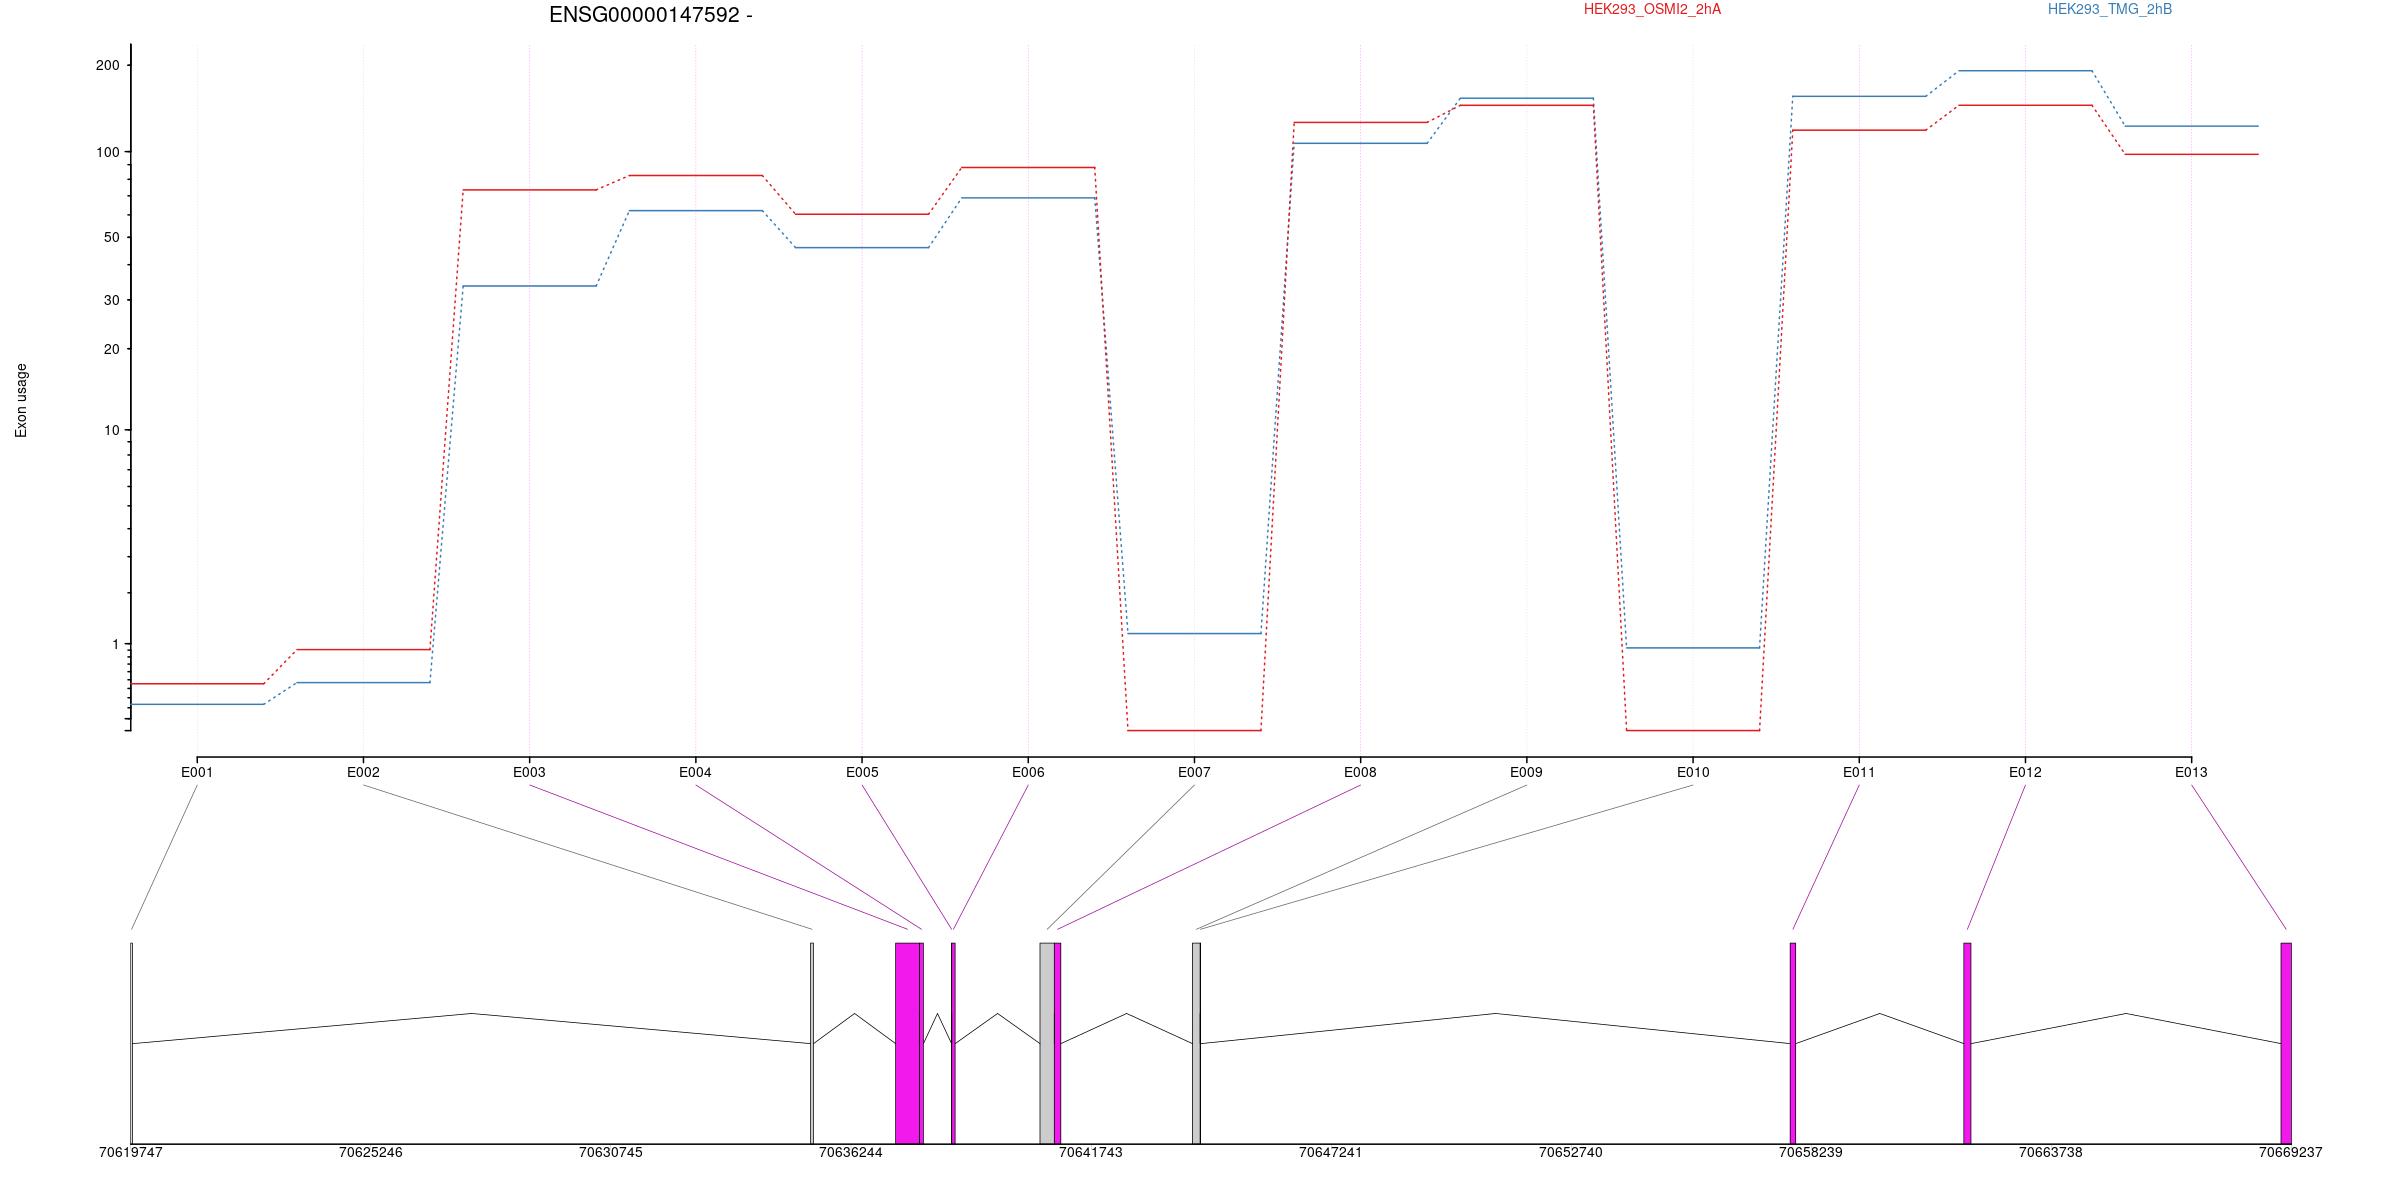Click the red line segment above E001
Viewport: 2400px width, 1200px height.
click(x=197, y=684)
